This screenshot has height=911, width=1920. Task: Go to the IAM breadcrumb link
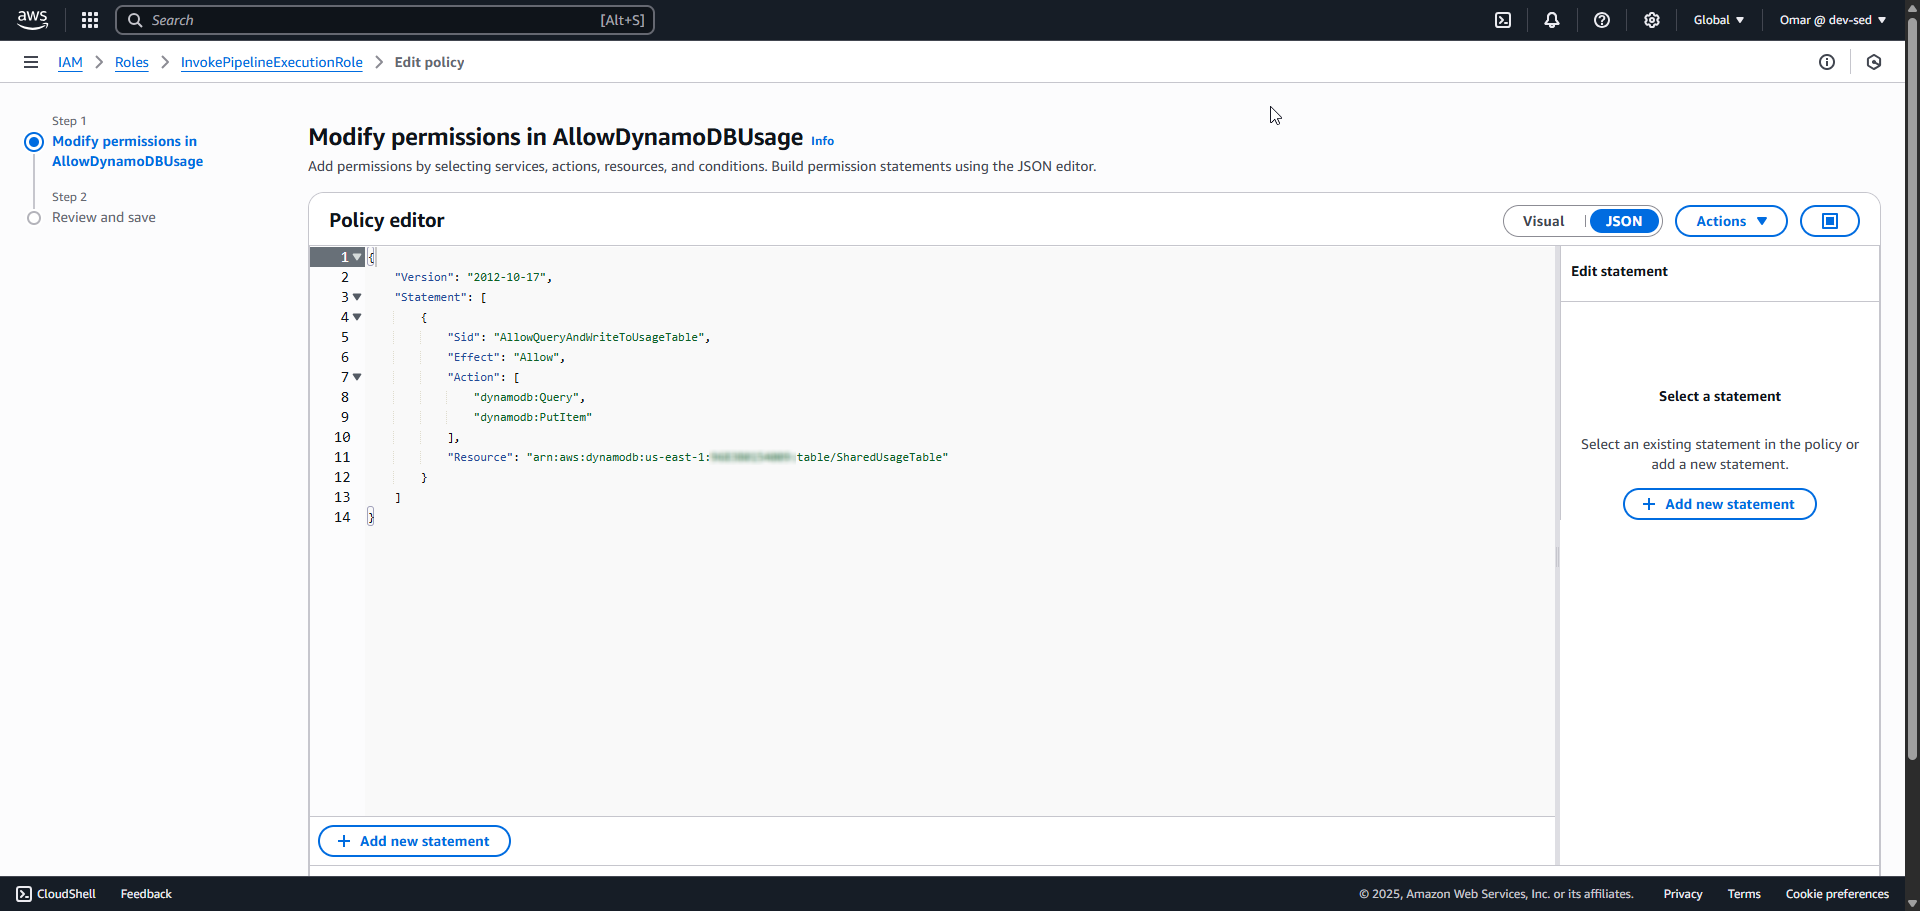pos(70,62)
